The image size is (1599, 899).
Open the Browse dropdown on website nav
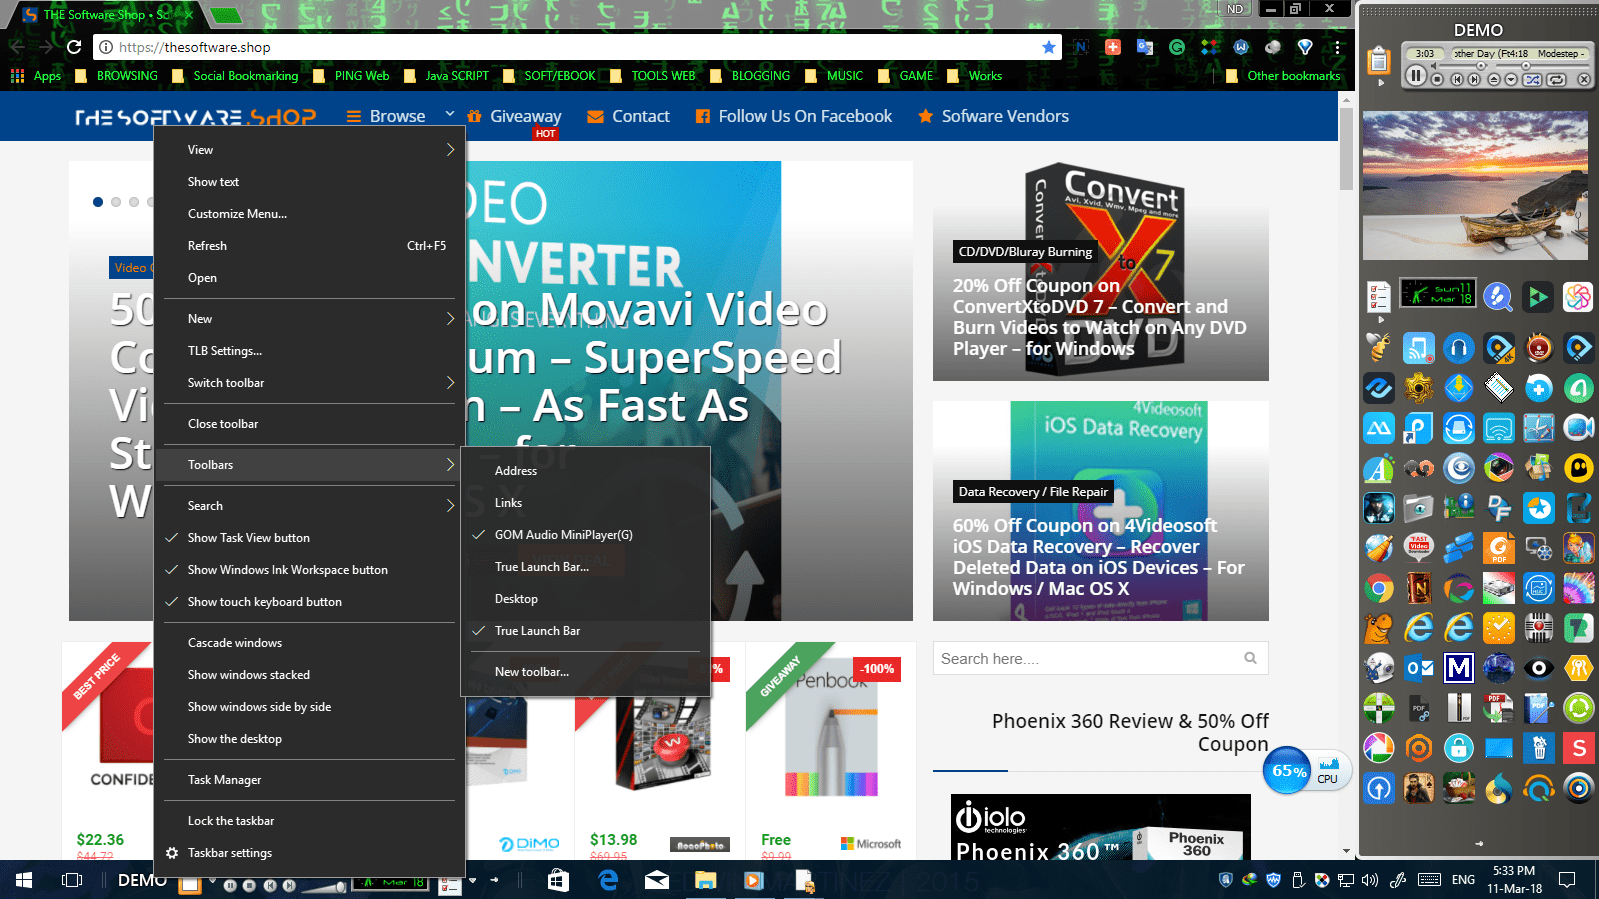pos(399,116)
